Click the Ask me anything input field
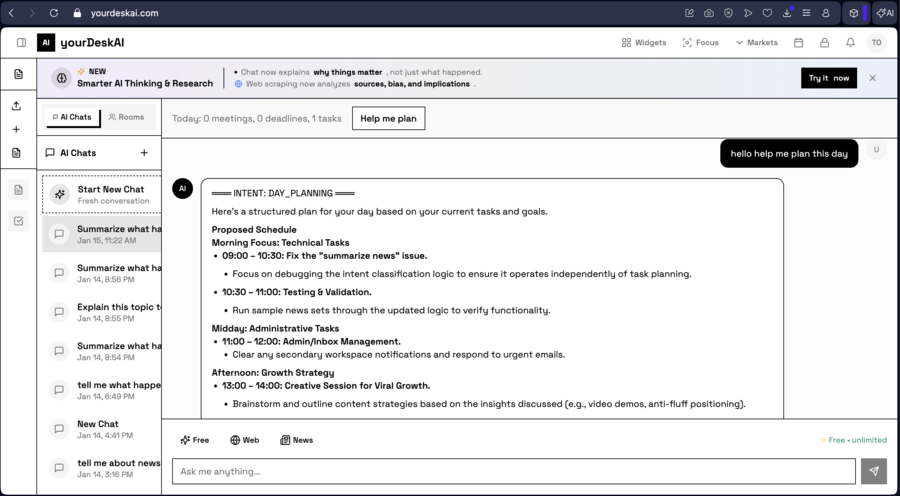The height and width of the screenshot is (496, 900). [513, 471]
